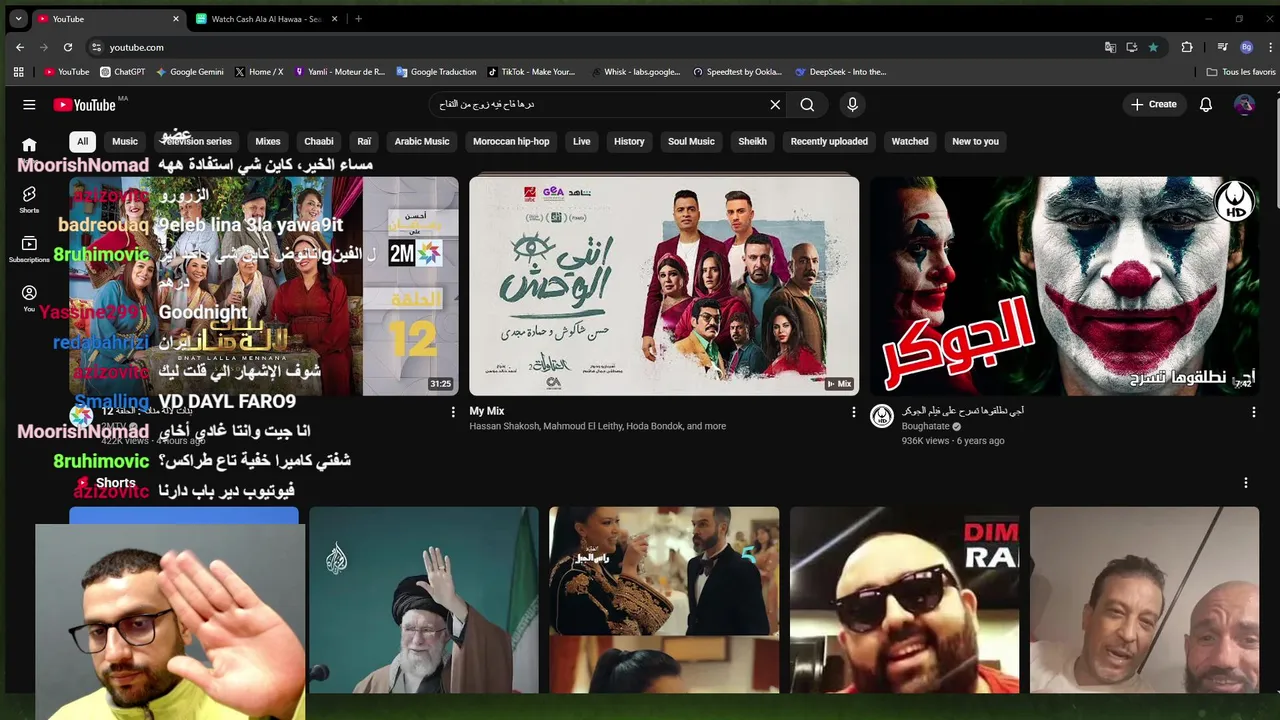The image size is (1280, 720).
Task: Go back with the browser back arrow
Action: click(x=20, y=47)
